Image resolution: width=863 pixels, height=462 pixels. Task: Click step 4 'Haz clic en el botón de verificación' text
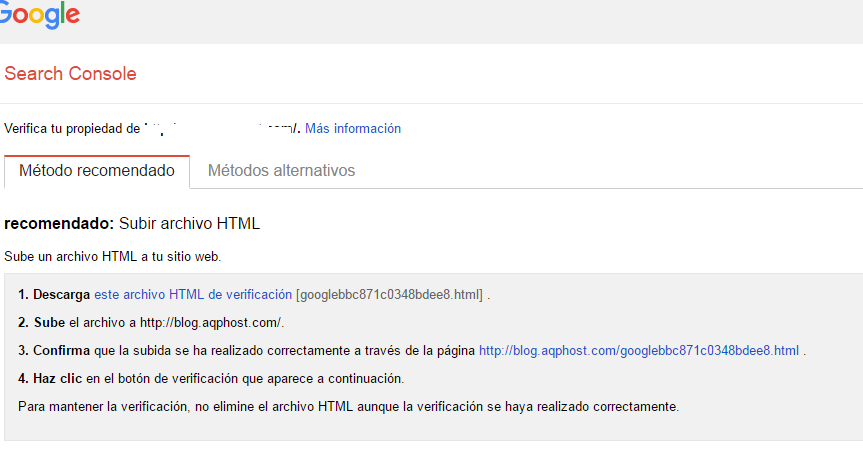tap(211, 379)
